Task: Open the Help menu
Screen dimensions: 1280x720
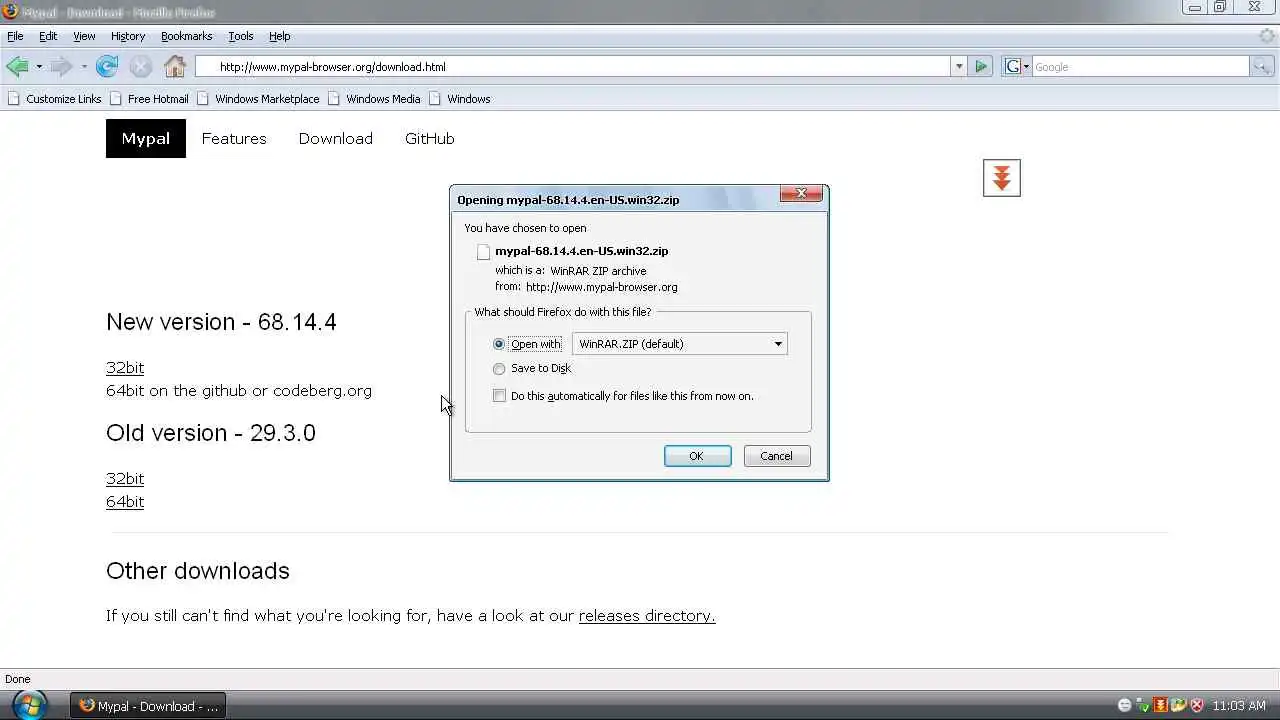Action: [x=280, y=36]
